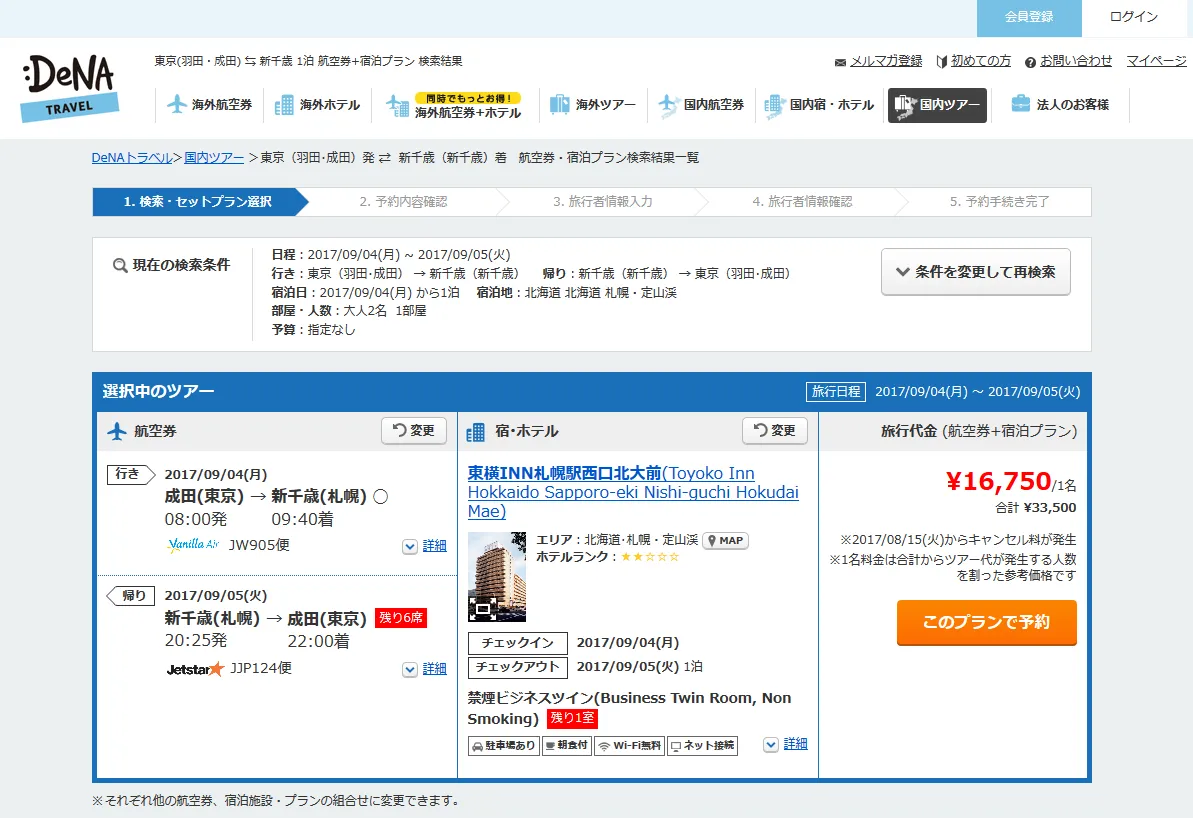Image resolution: width=1193 pixels, height=818 pixels.
Task: Expand hotel room plan 詳細 details
Action: tap(786, 744)
